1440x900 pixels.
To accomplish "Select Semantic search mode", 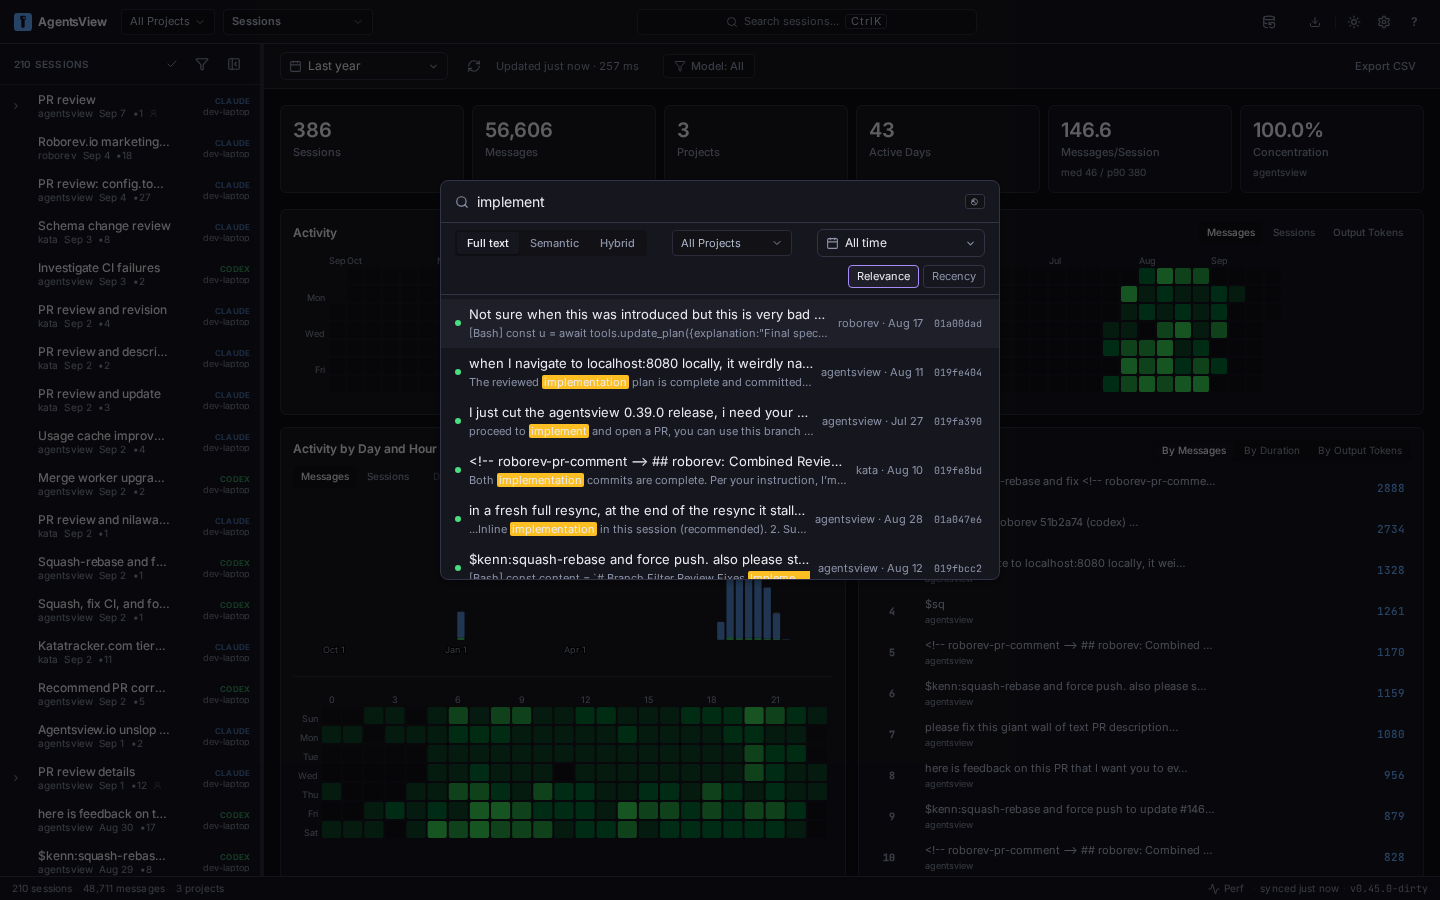I will 554,243.
